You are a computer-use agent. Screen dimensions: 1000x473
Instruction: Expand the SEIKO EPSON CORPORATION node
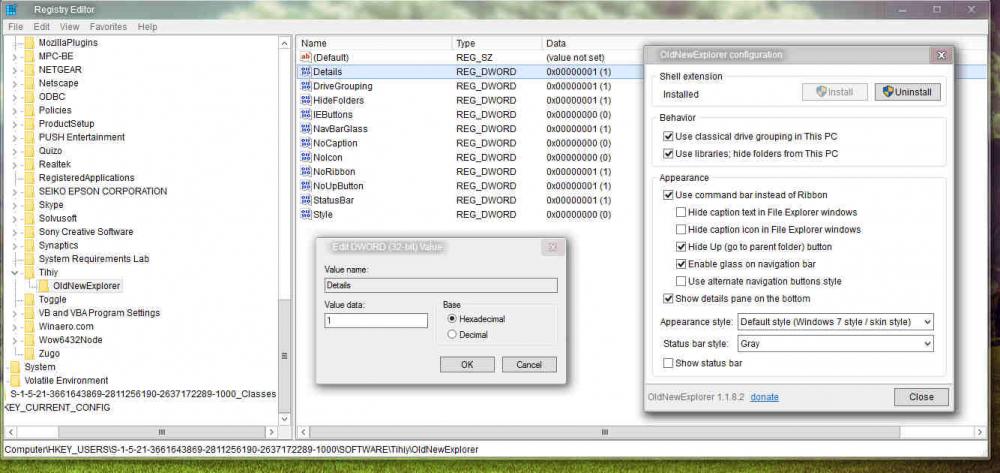pos(14,191)
